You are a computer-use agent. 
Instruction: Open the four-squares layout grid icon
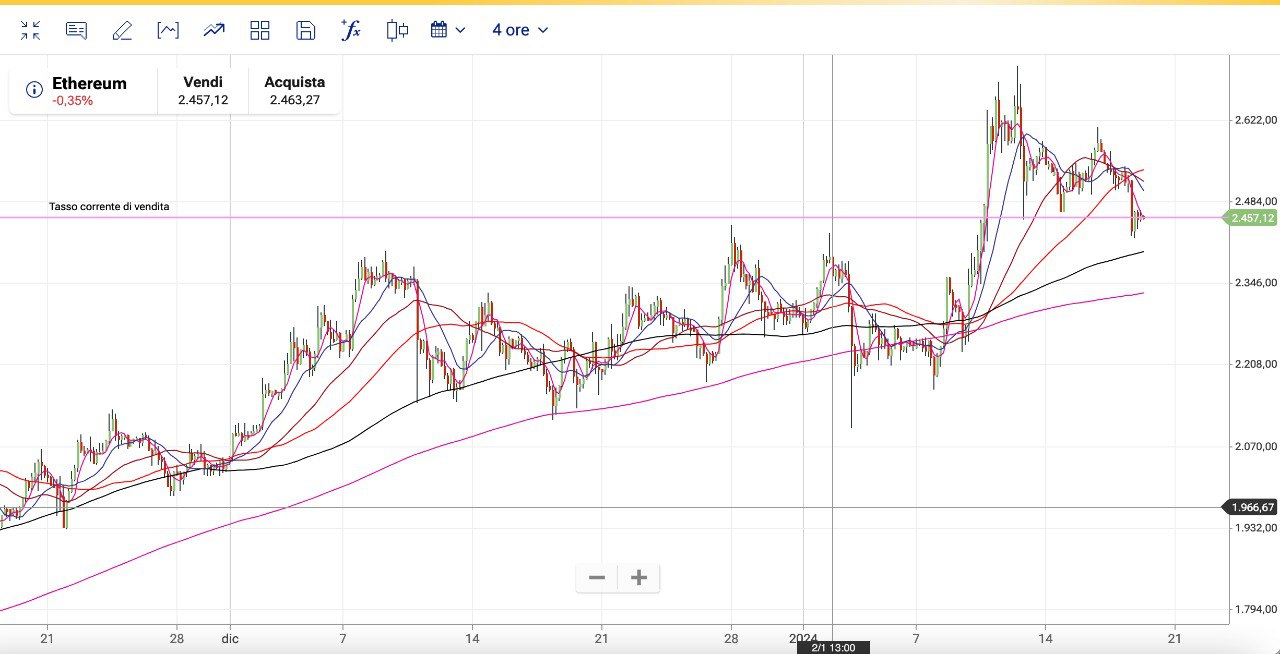pos(260,30)
